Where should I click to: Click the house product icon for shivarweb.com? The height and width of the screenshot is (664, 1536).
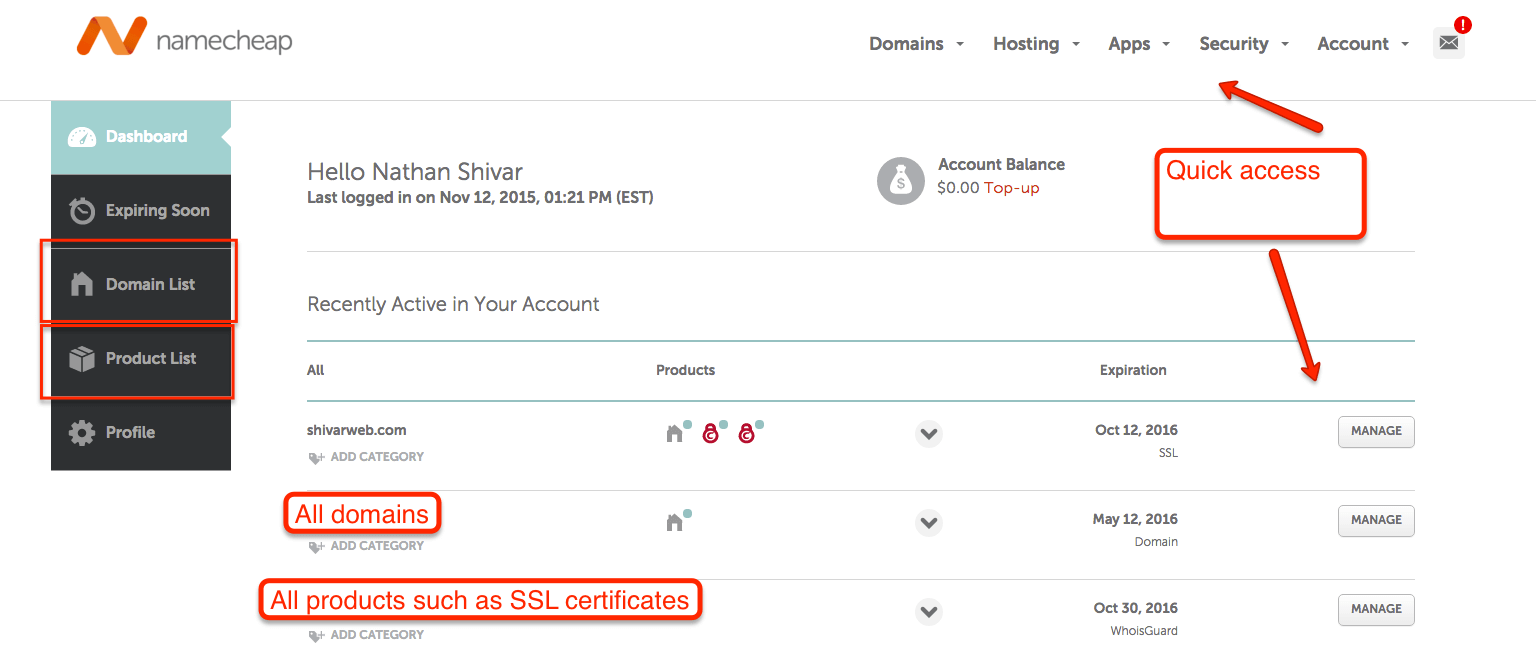pyautogui.click(x=675, y=433)
